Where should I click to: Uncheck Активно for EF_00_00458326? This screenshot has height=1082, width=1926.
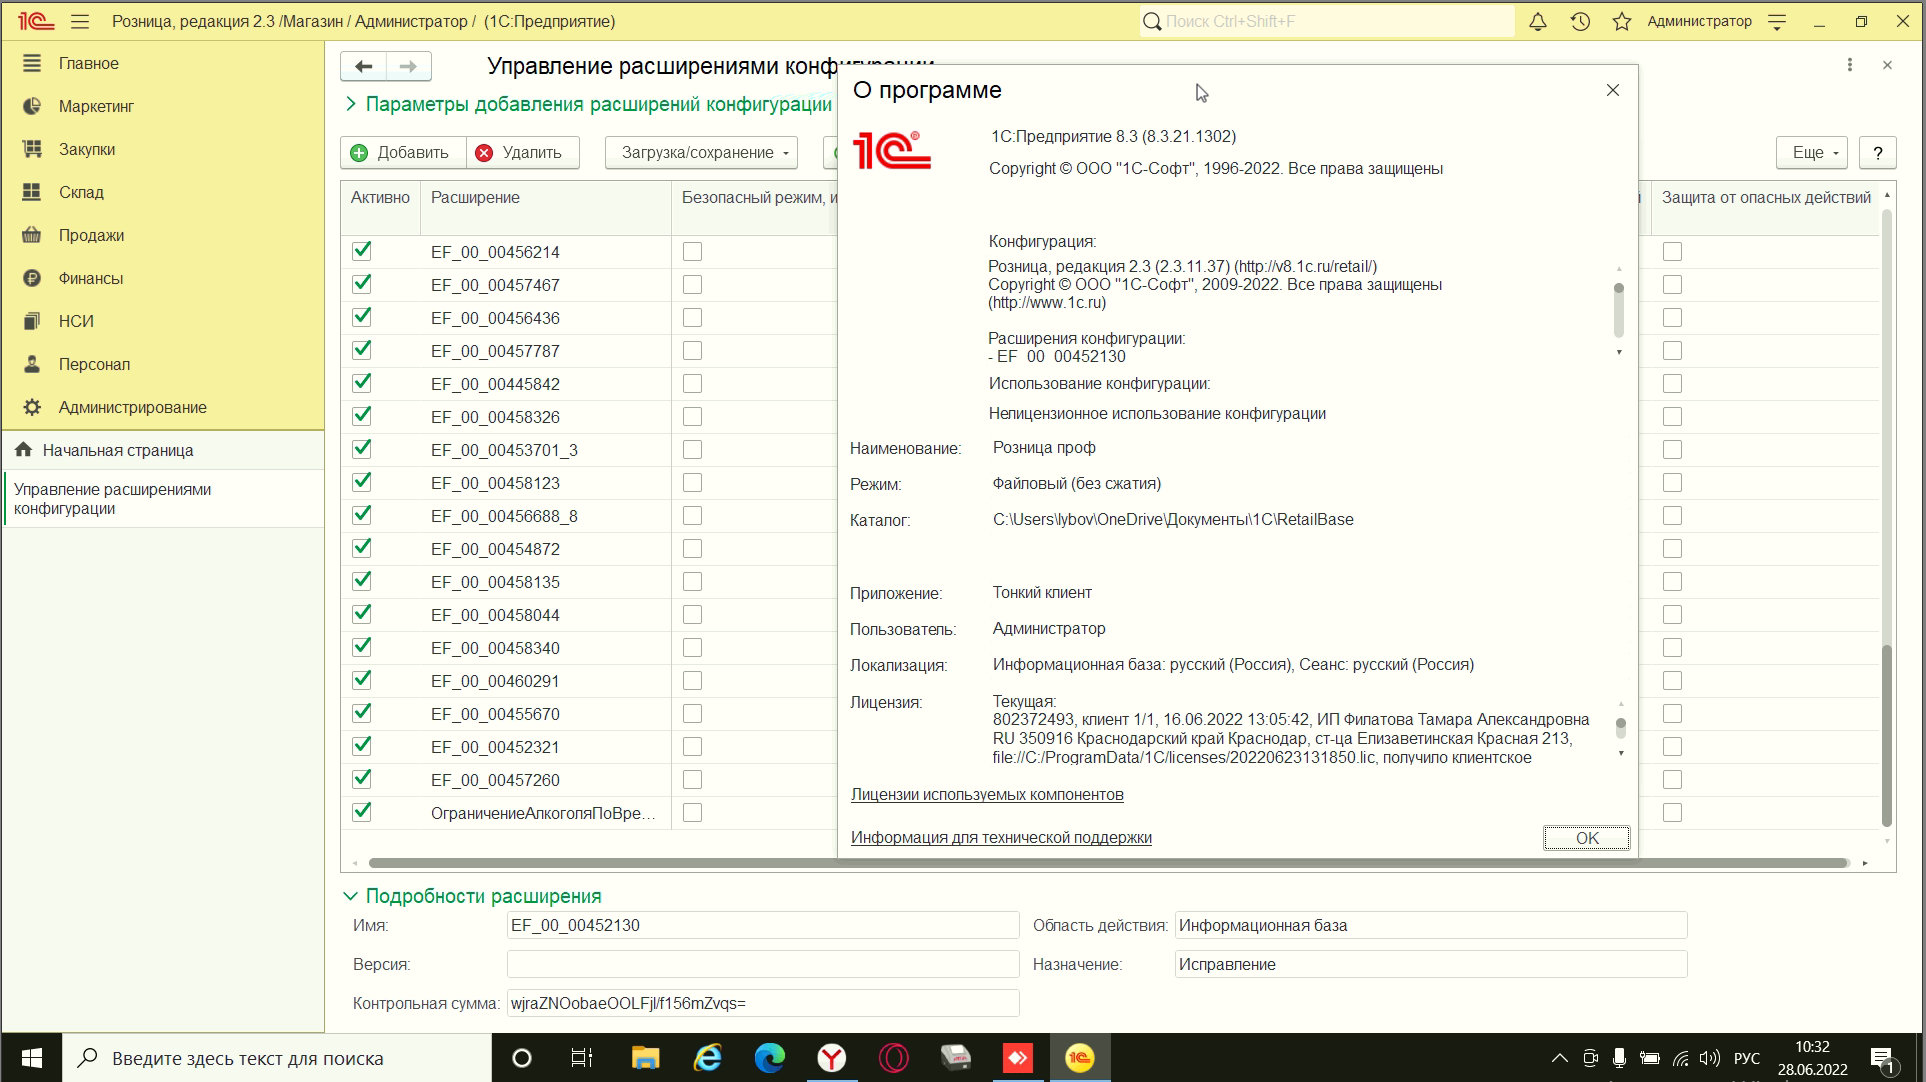click(362, 416)
